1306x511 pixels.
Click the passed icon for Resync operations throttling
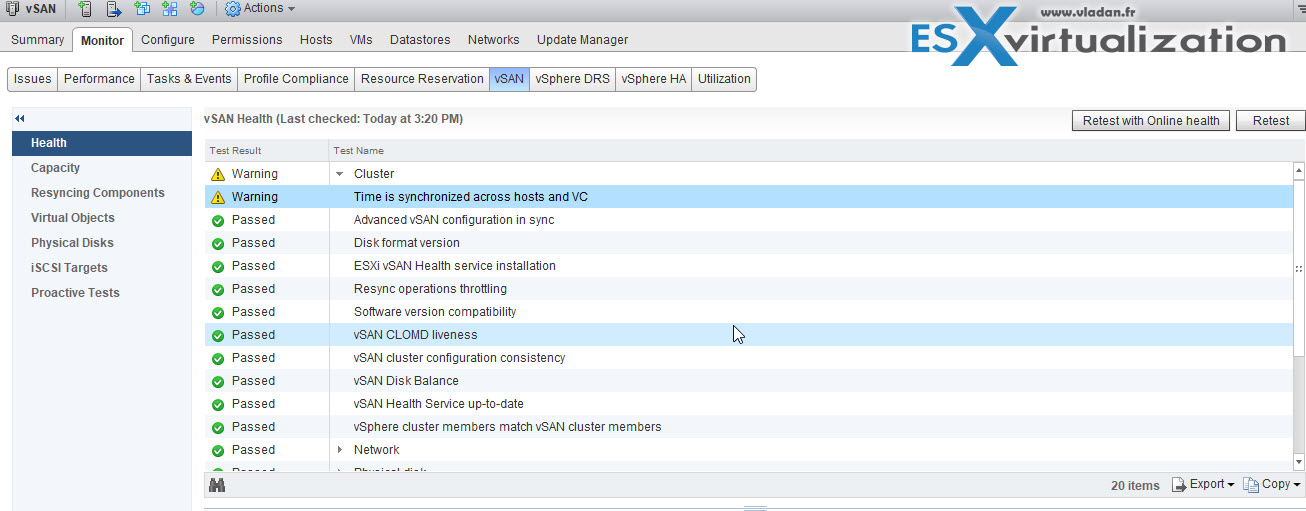pyautogui.click(x=218, y=289)
